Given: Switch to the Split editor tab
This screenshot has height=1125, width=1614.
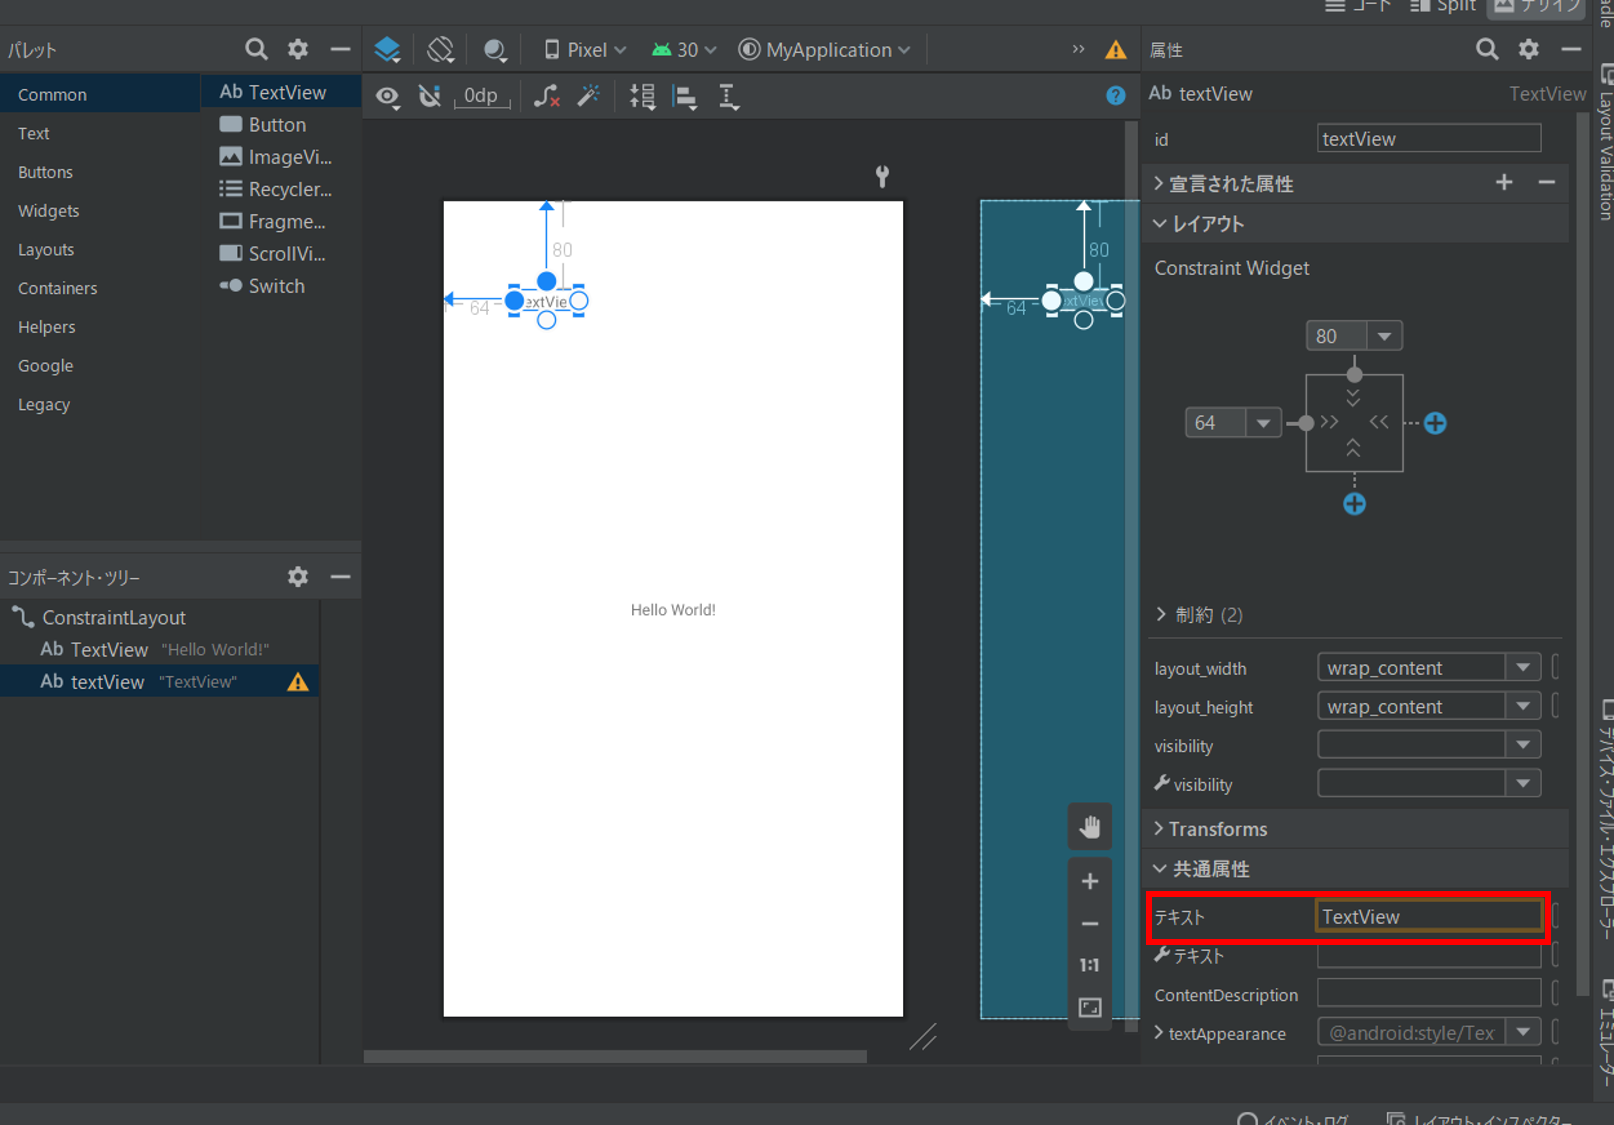Looking at the screenshot, I should pyautogui.click(x=1443, y=7).
